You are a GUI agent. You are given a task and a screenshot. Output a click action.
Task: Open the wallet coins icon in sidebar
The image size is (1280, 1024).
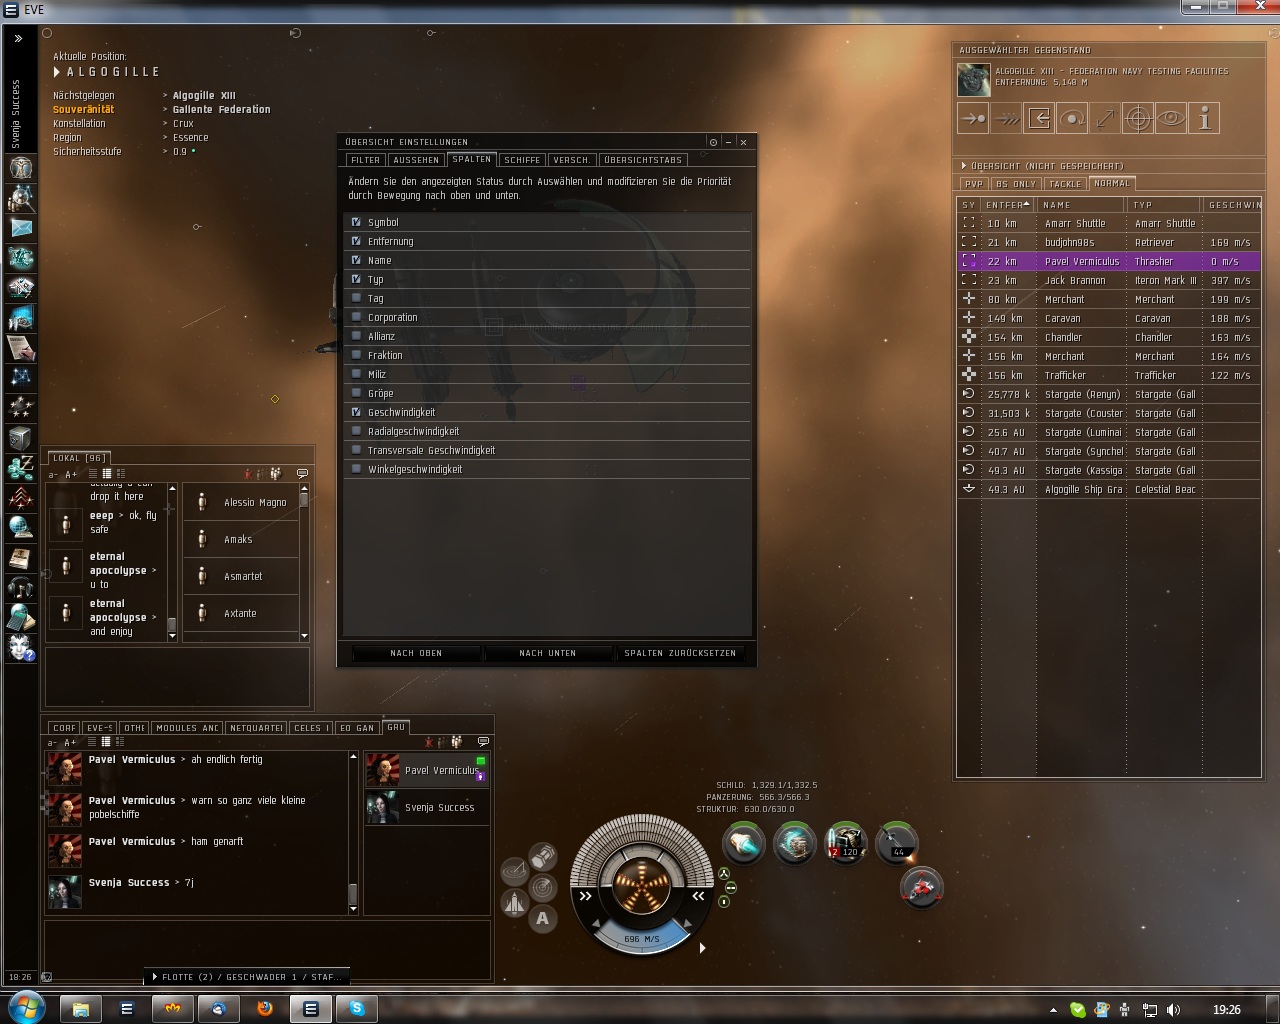point(21,467)
